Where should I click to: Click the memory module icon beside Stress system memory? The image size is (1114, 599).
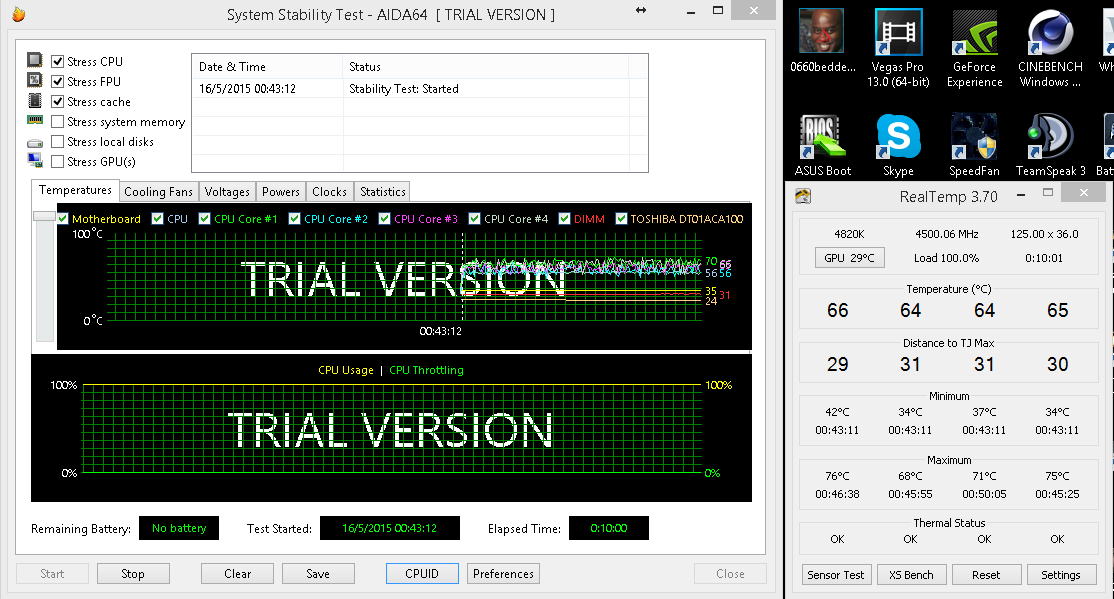(35, 120)
